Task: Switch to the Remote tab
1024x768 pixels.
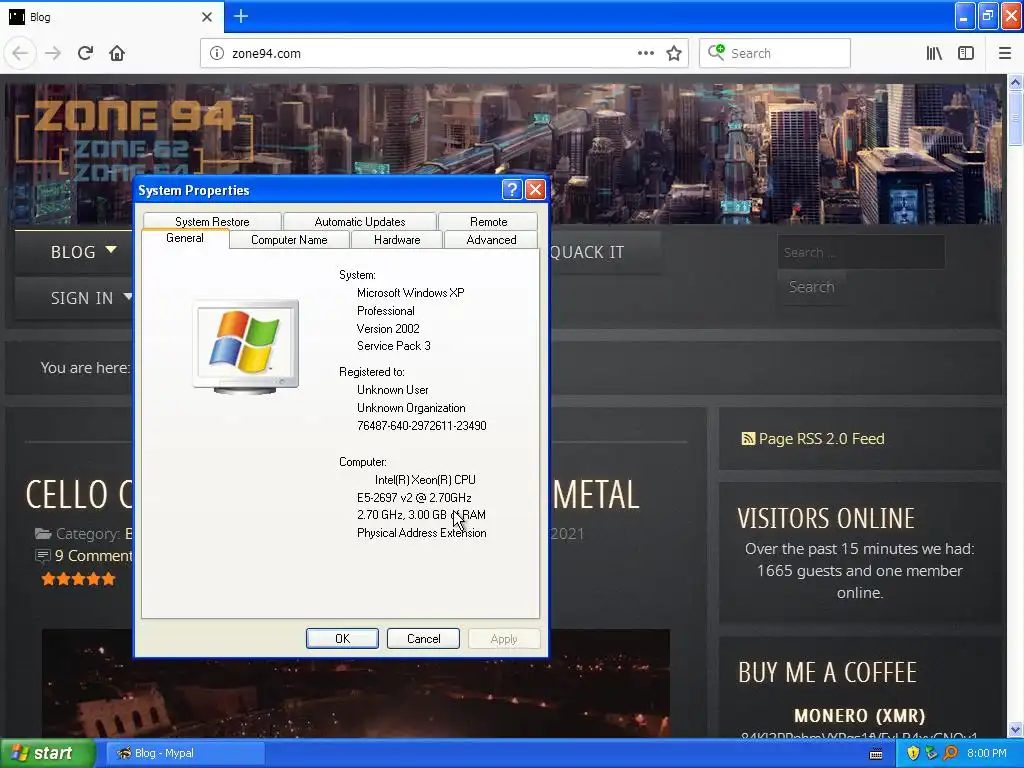Action: 488,221
